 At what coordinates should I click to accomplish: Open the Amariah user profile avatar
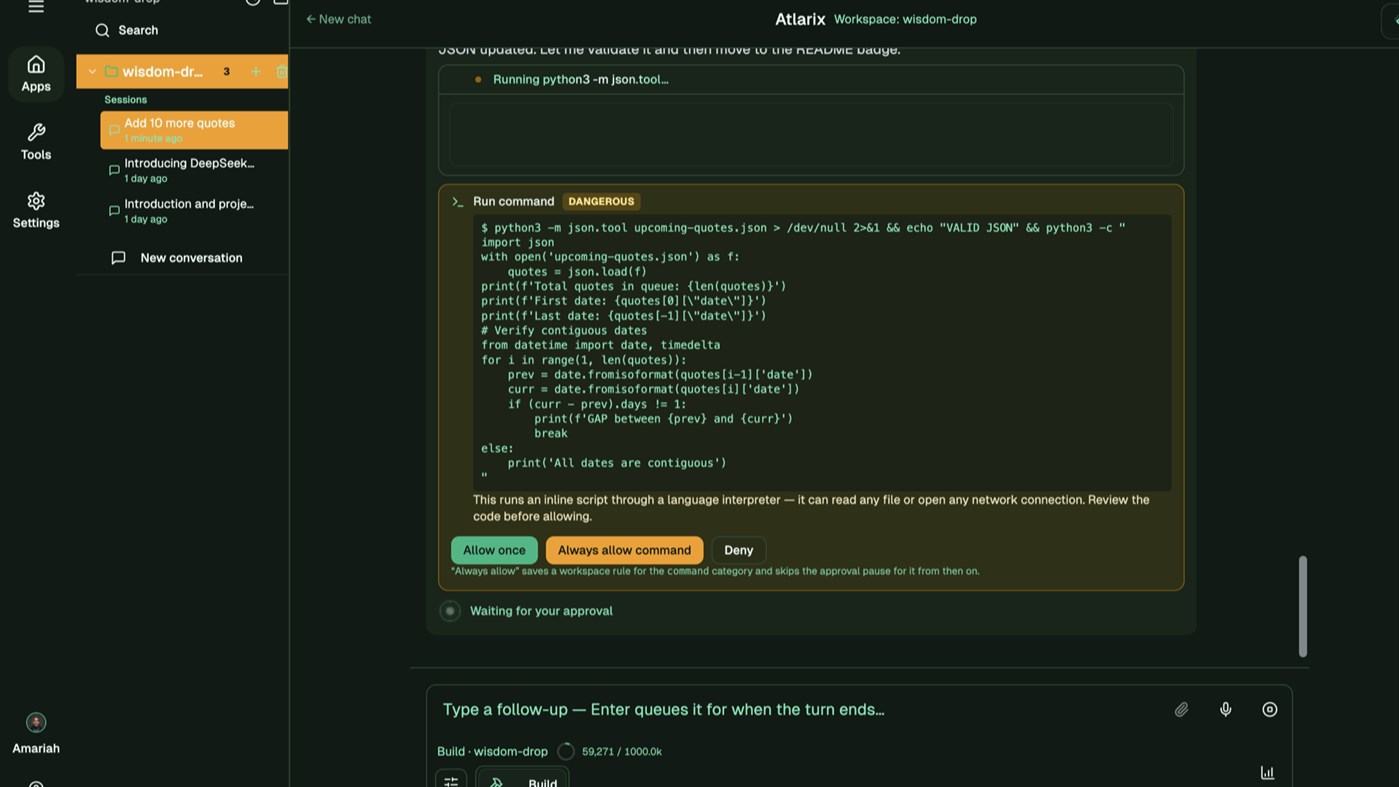point(36,722)
